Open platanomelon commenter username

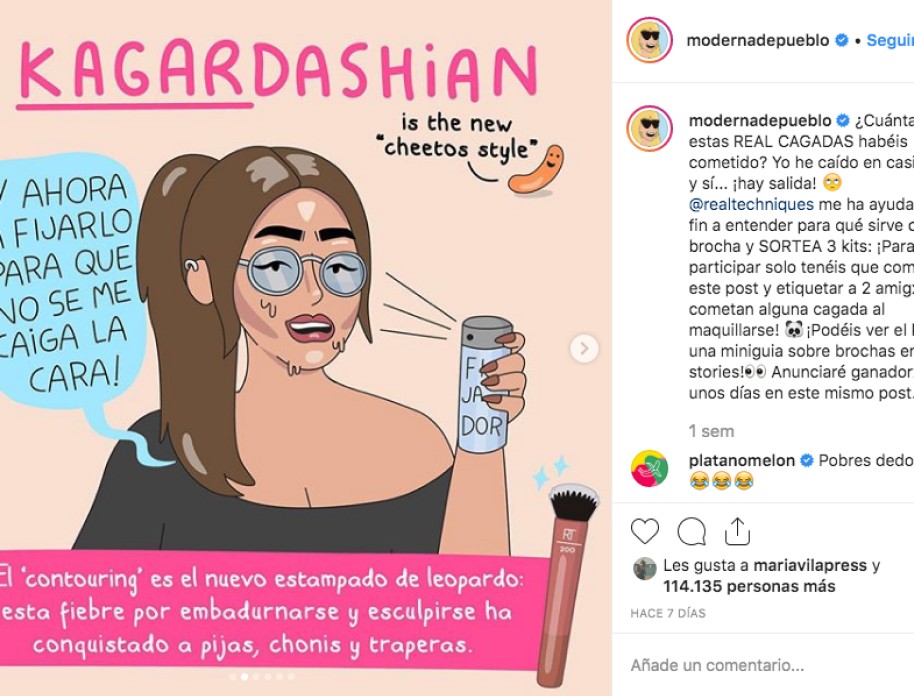(741, 460)
